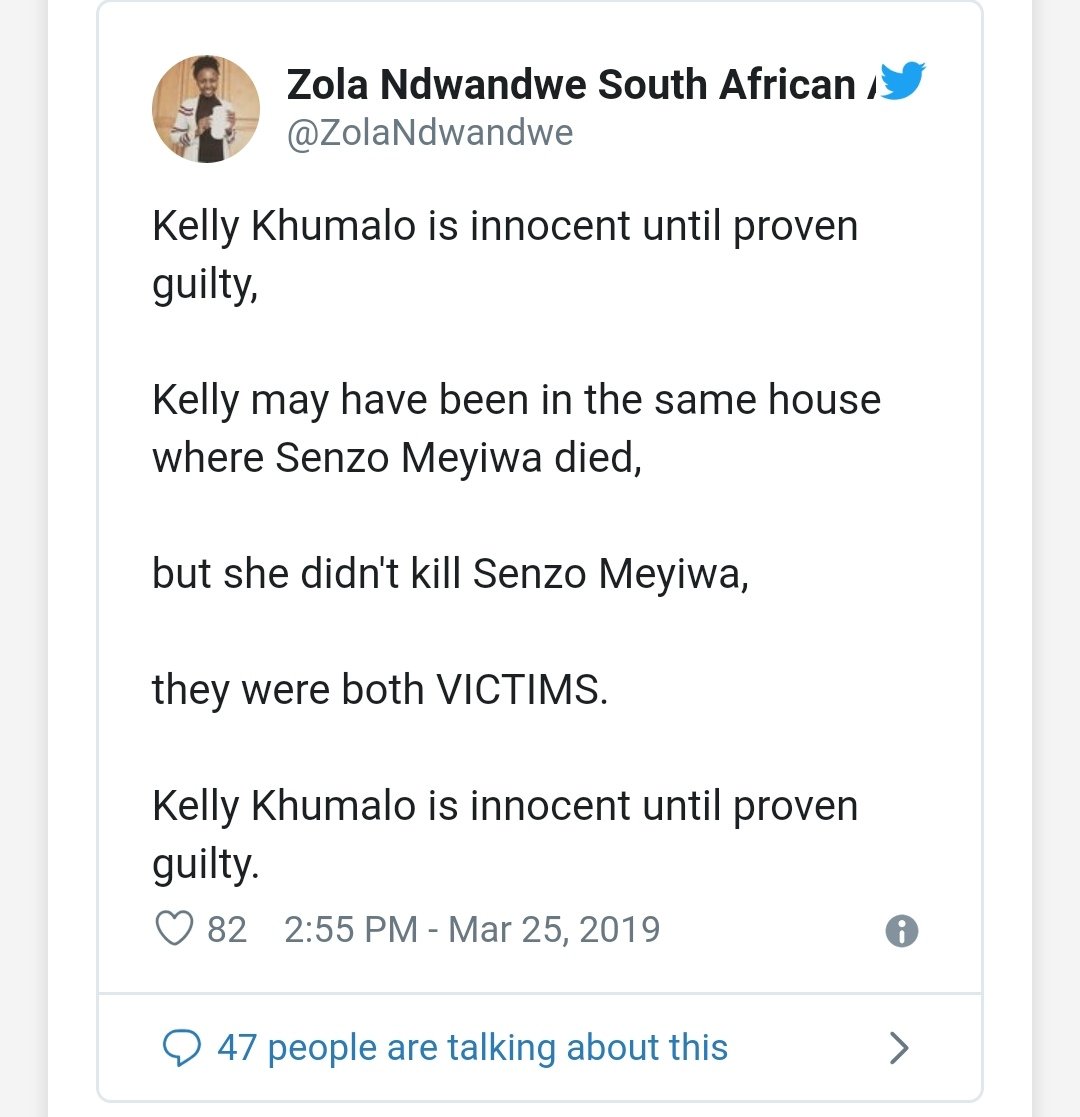Visit the @ZolaNdwandwe handle
Viewport: 1080px width, 1117px height.
coord(430,134)
